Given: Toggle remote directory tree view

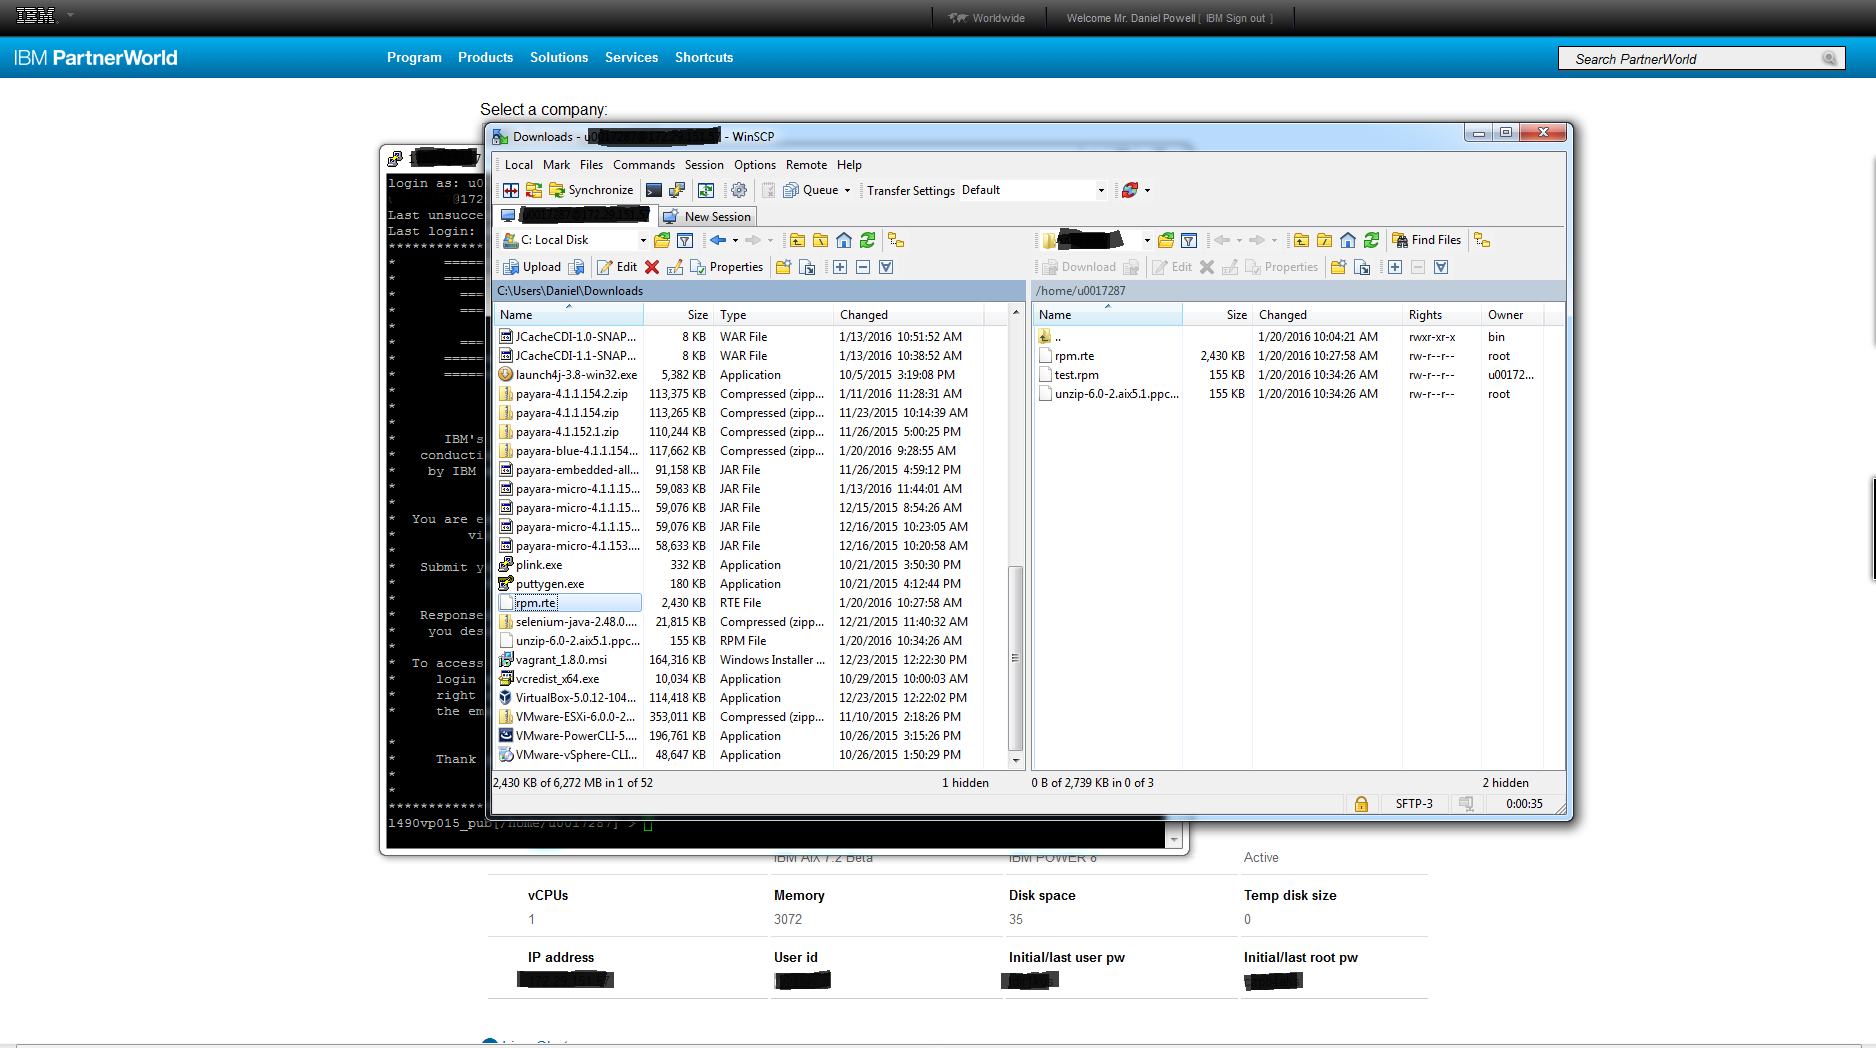Looking at the screenshot, I should pyautogui.click(x=1482, y=240).
